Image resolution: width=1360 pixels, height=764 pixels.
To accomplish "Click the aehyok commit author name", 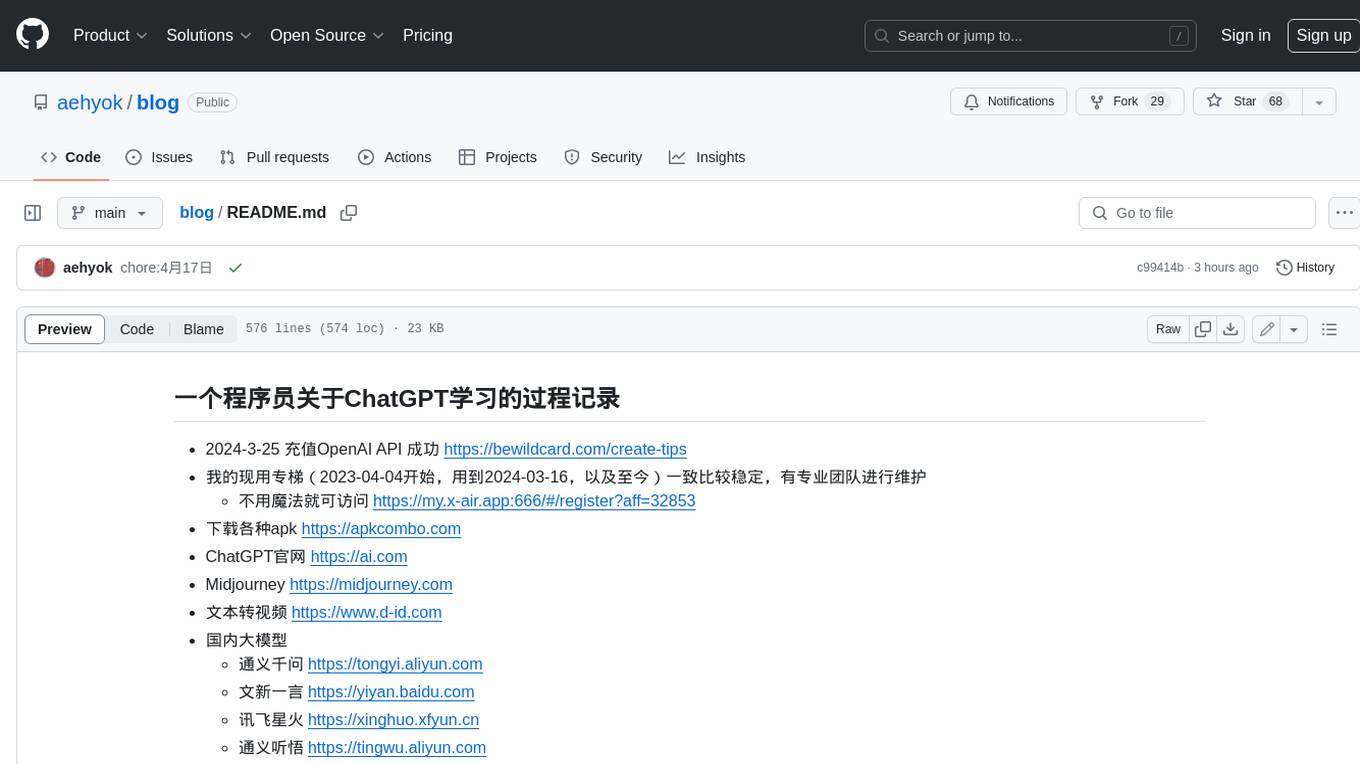I will click(88, 268).
